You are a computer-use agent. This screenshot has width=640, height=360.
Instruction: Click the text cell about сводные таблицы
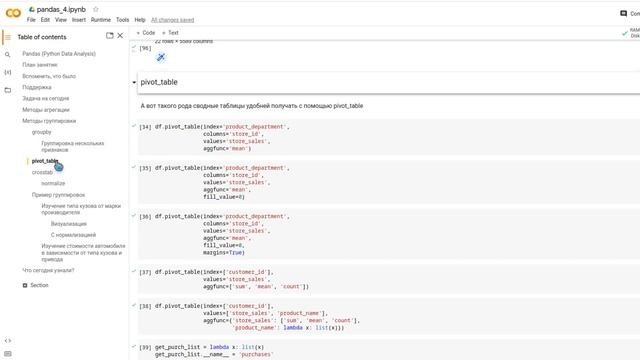tap(252, 106)
